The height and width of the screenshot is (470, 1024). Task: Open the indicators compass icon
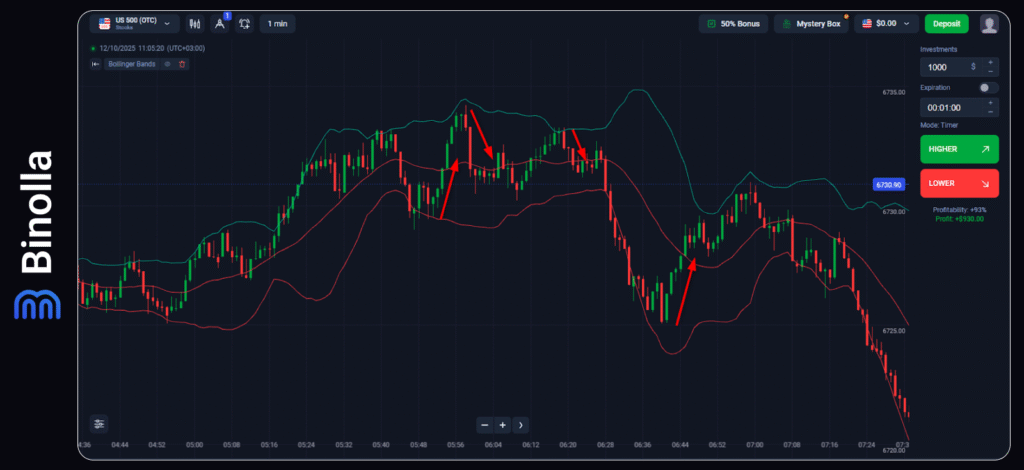pos(220,23)
